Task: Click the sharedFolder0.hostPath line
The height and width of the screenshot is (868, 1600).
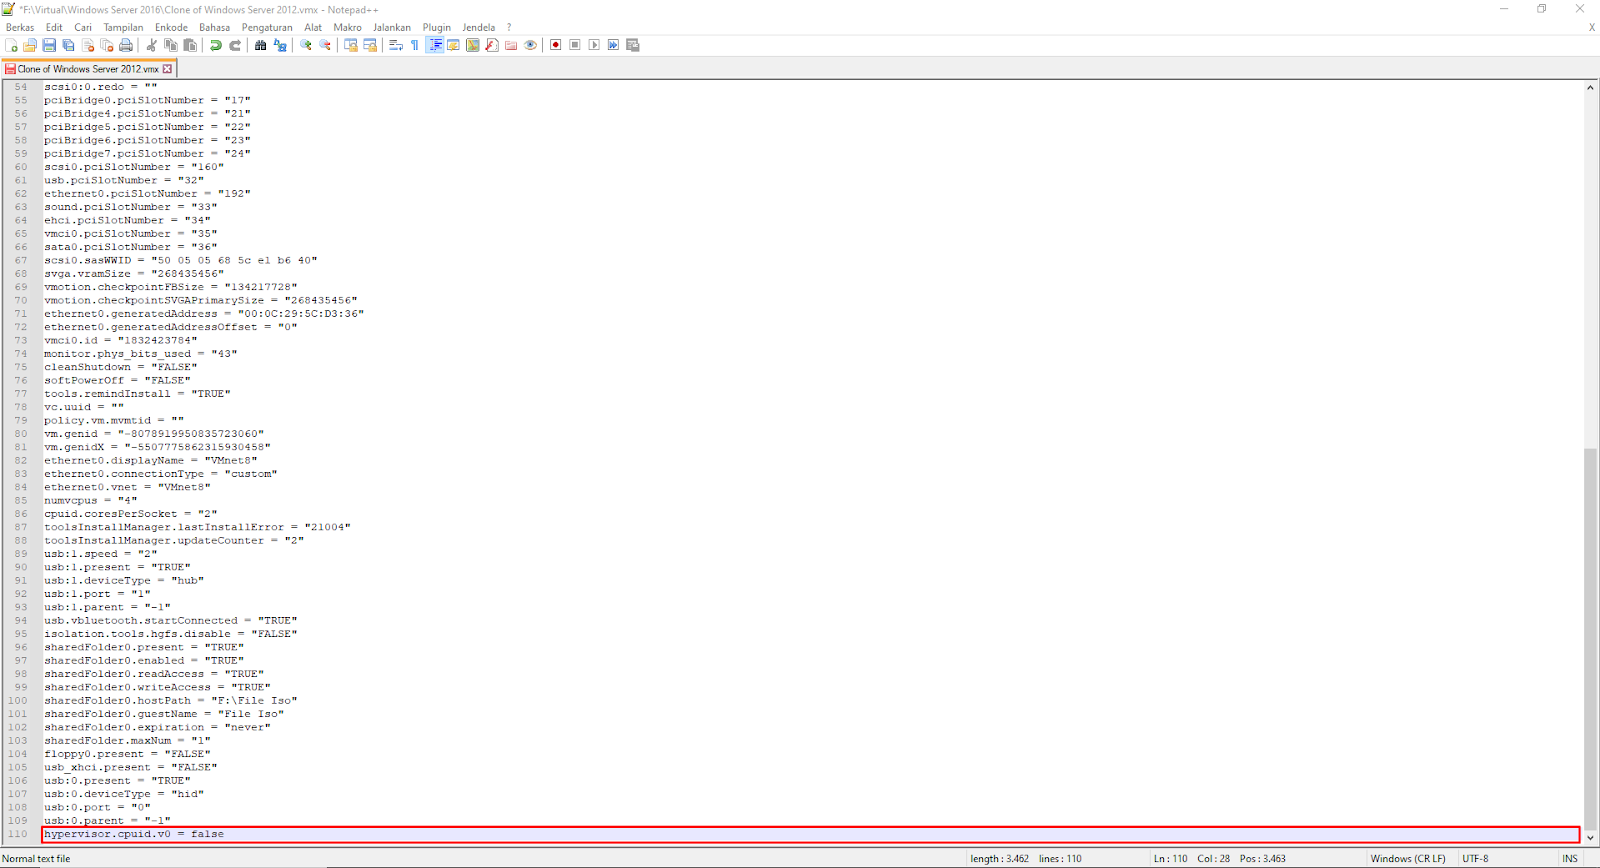Action: tap(170, 700)
